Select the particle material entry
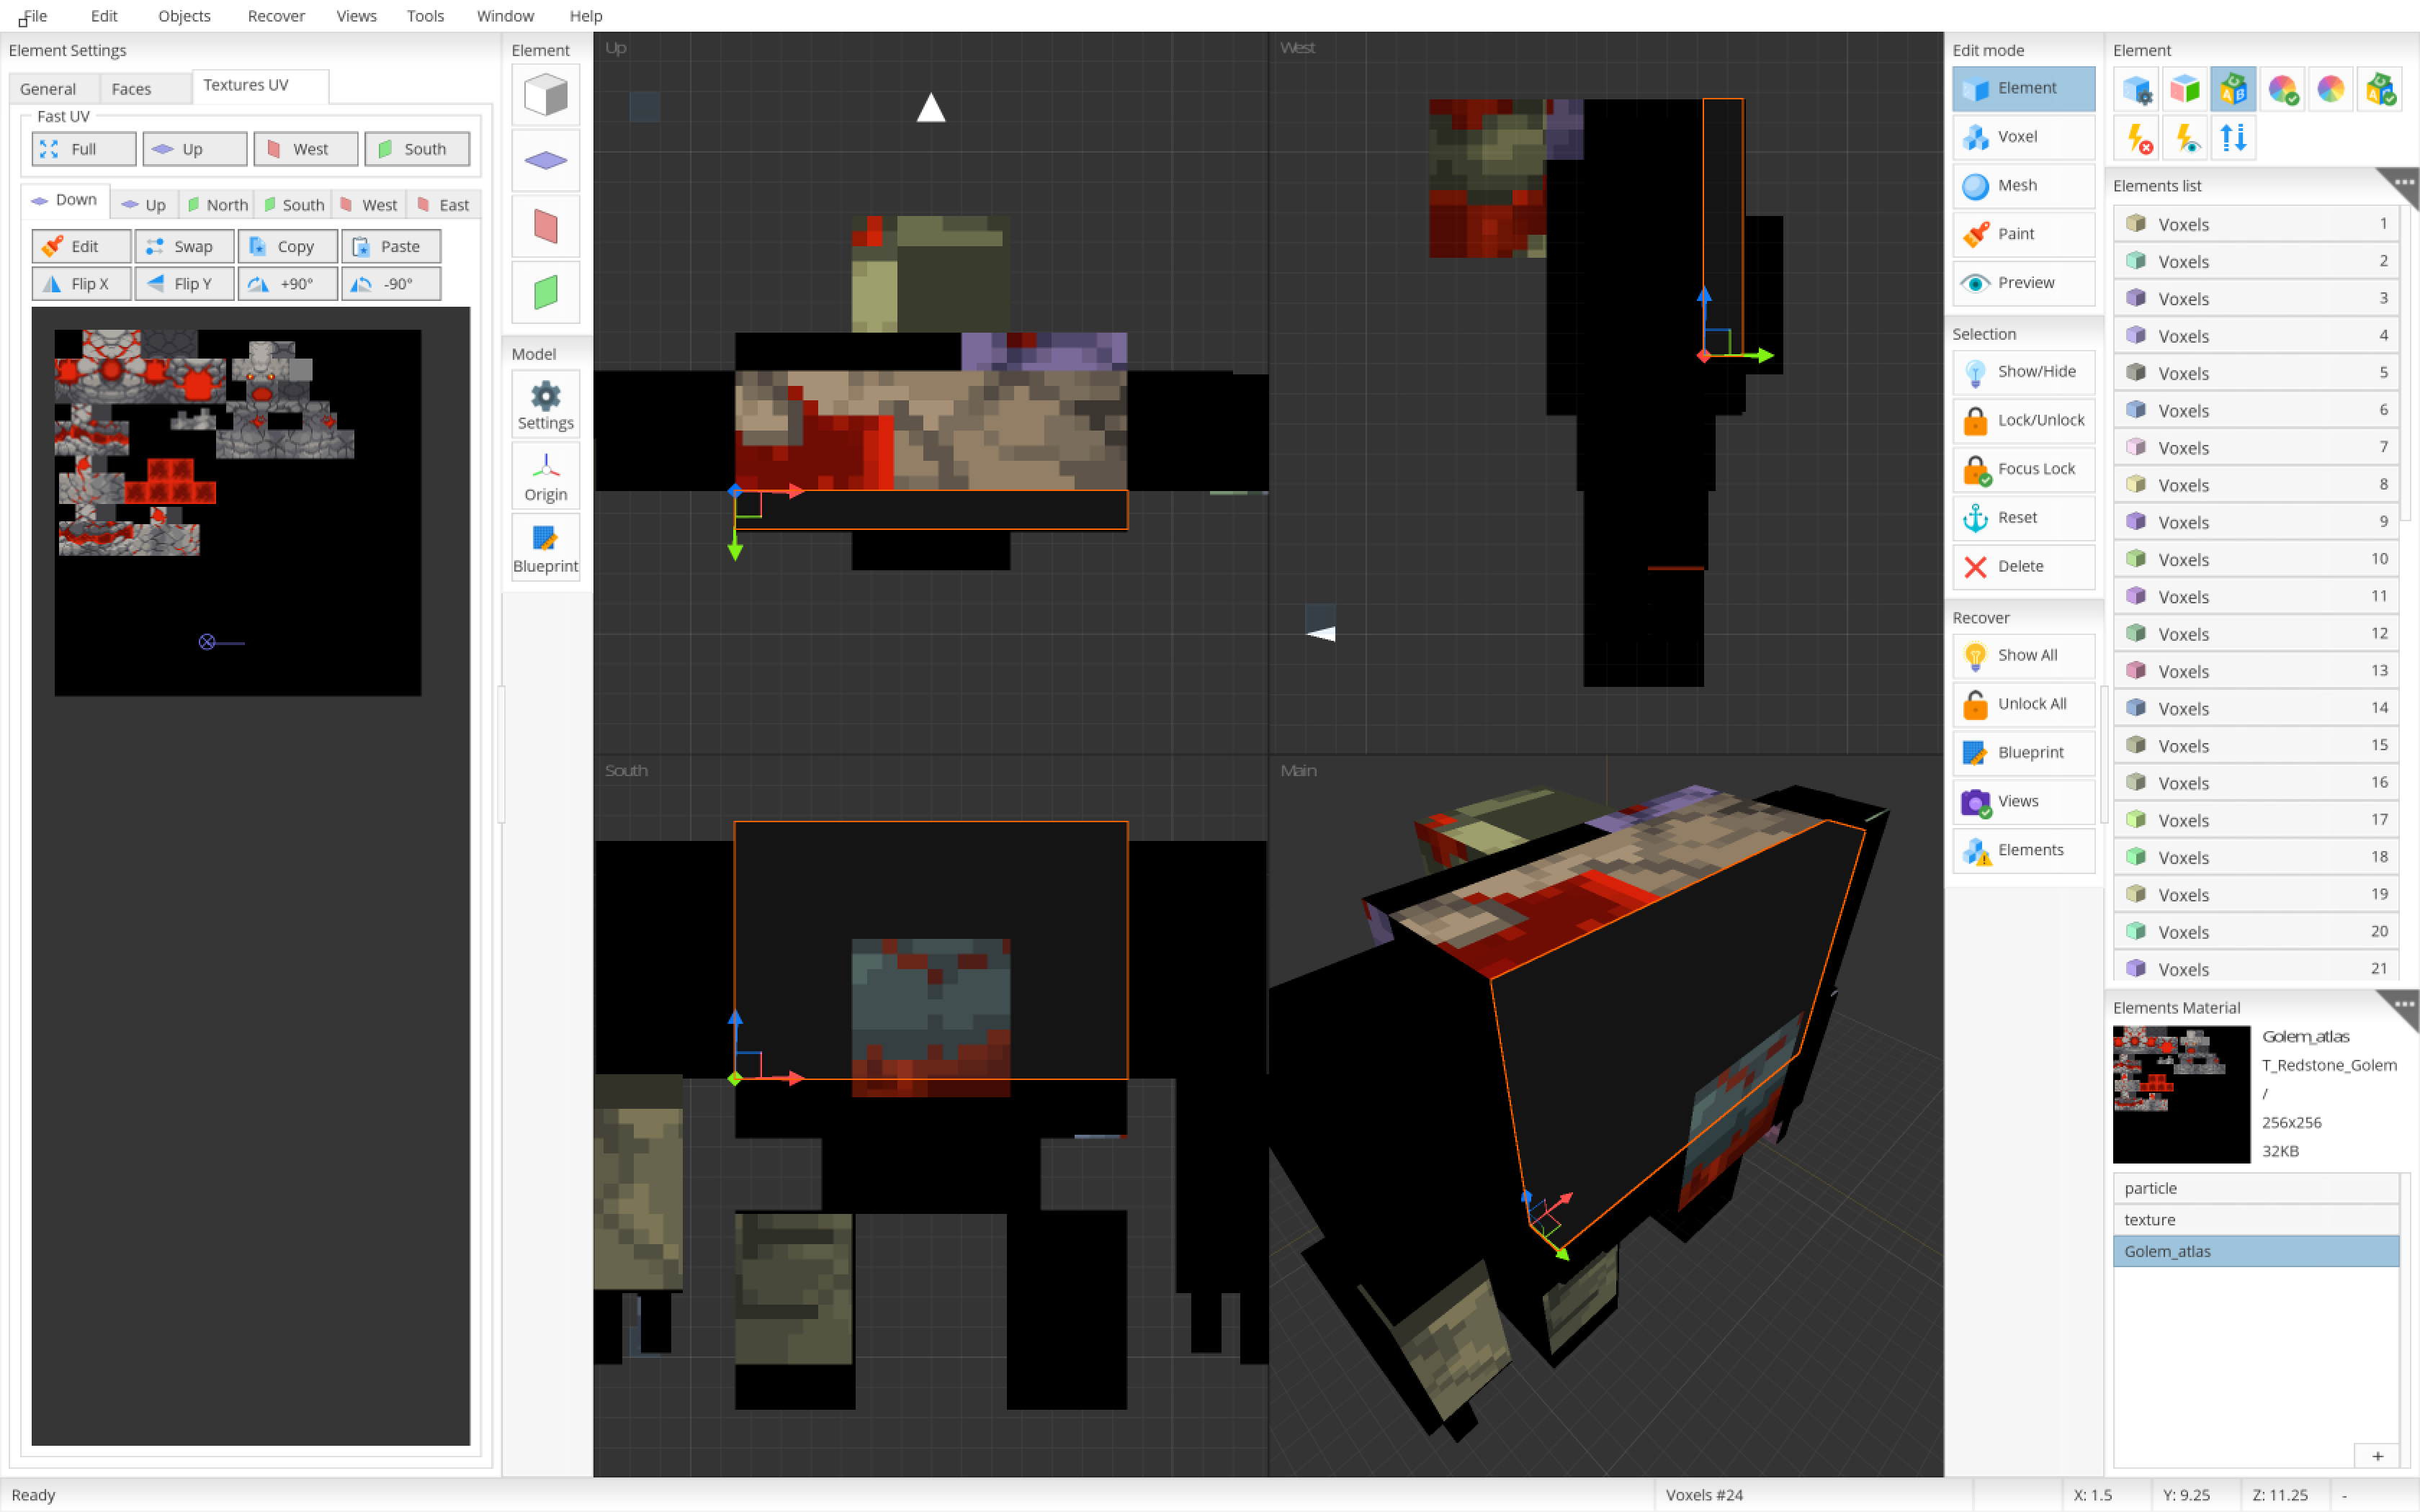The width and height of the screenshot is (2420, 1512). tap(2256, 1188)
